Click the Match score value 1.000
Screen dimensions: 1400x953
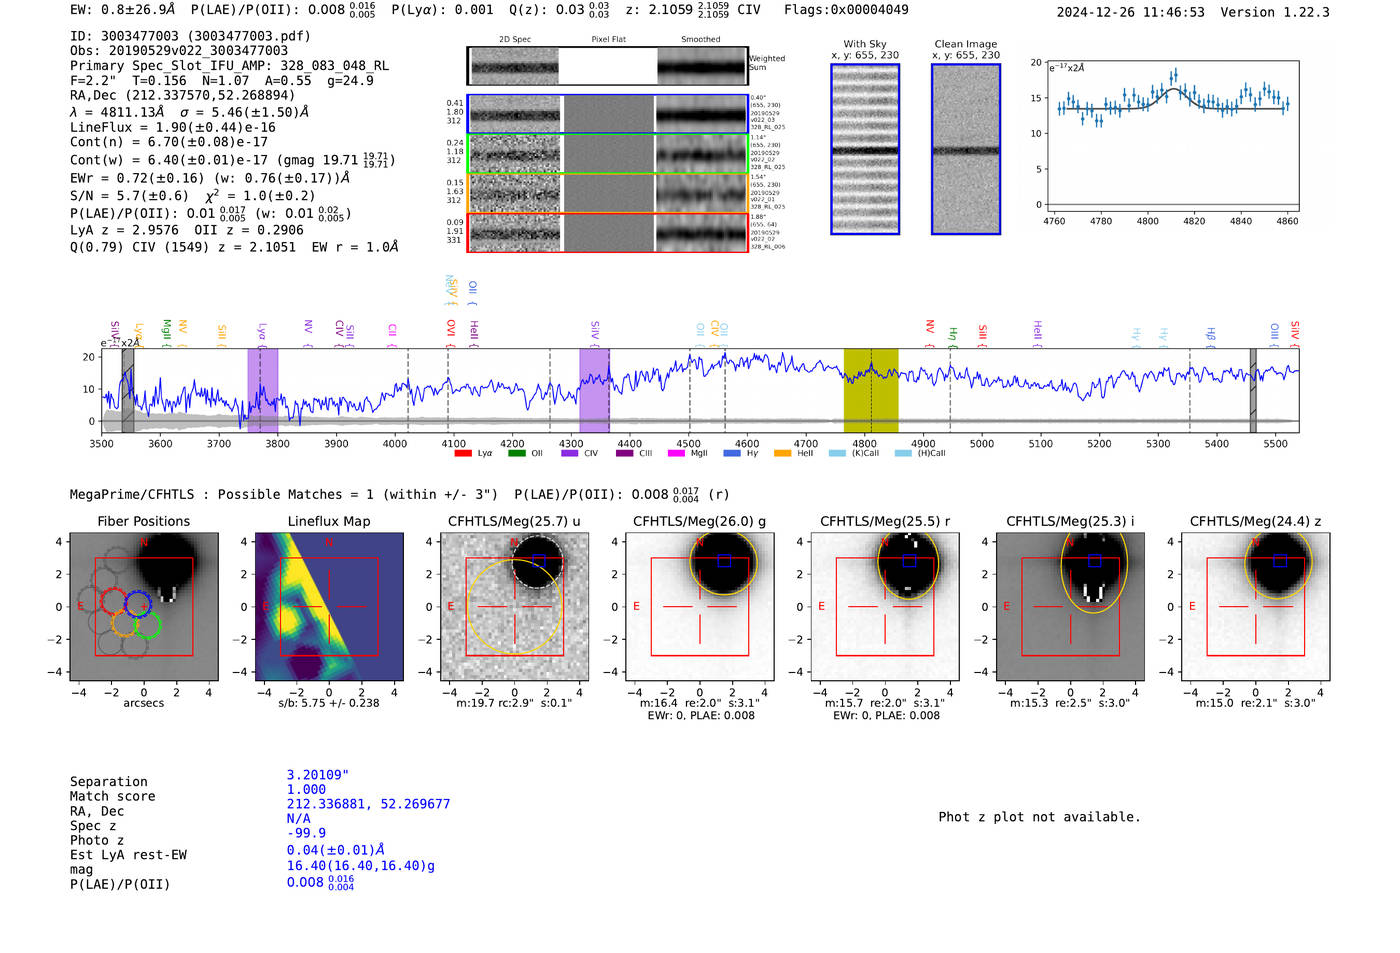pos(306,790)
